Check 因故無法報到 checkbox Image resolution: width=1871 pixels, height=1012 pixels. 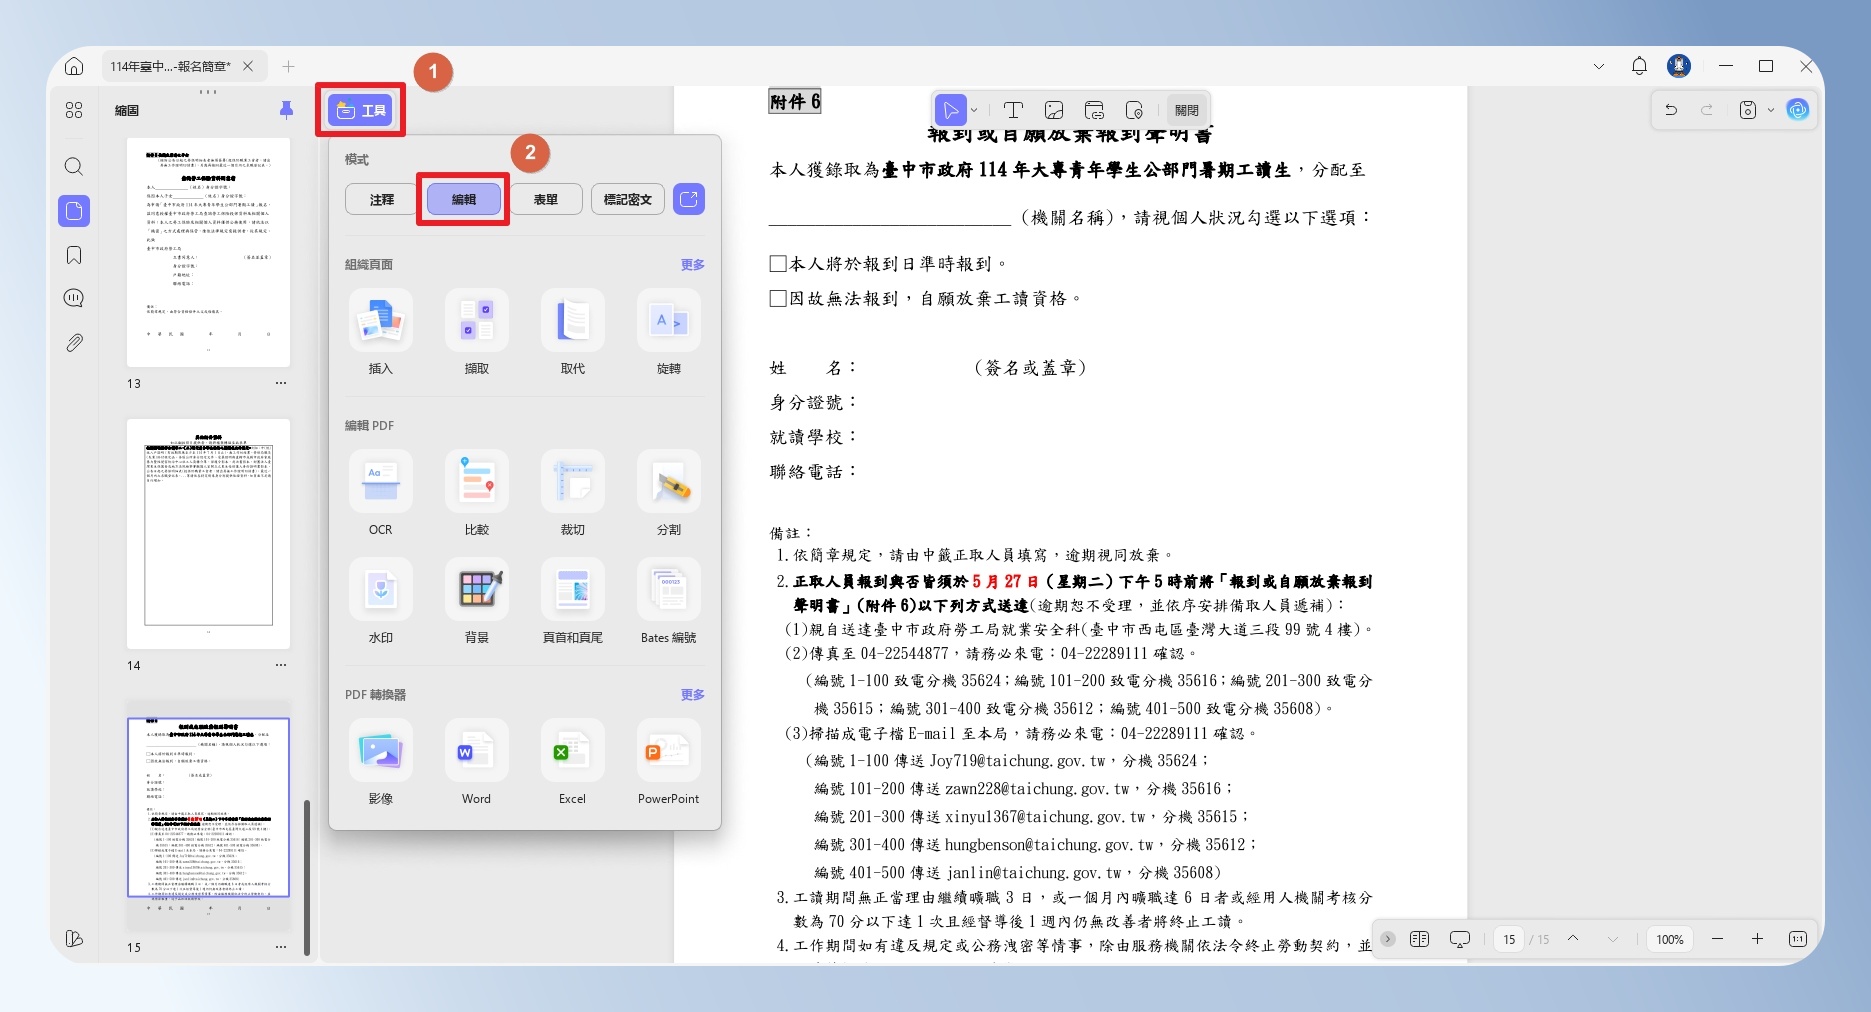[x=778, y=298]
